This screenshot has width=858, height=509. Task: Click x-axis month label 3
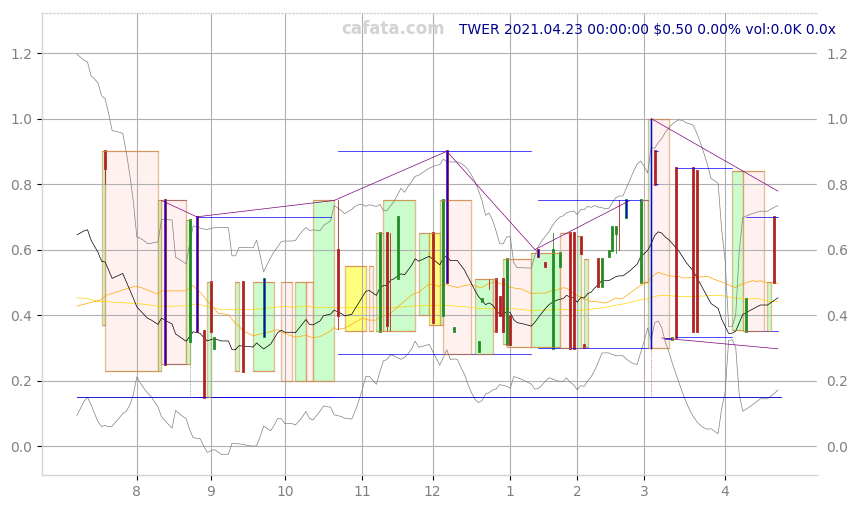[644, 491]
